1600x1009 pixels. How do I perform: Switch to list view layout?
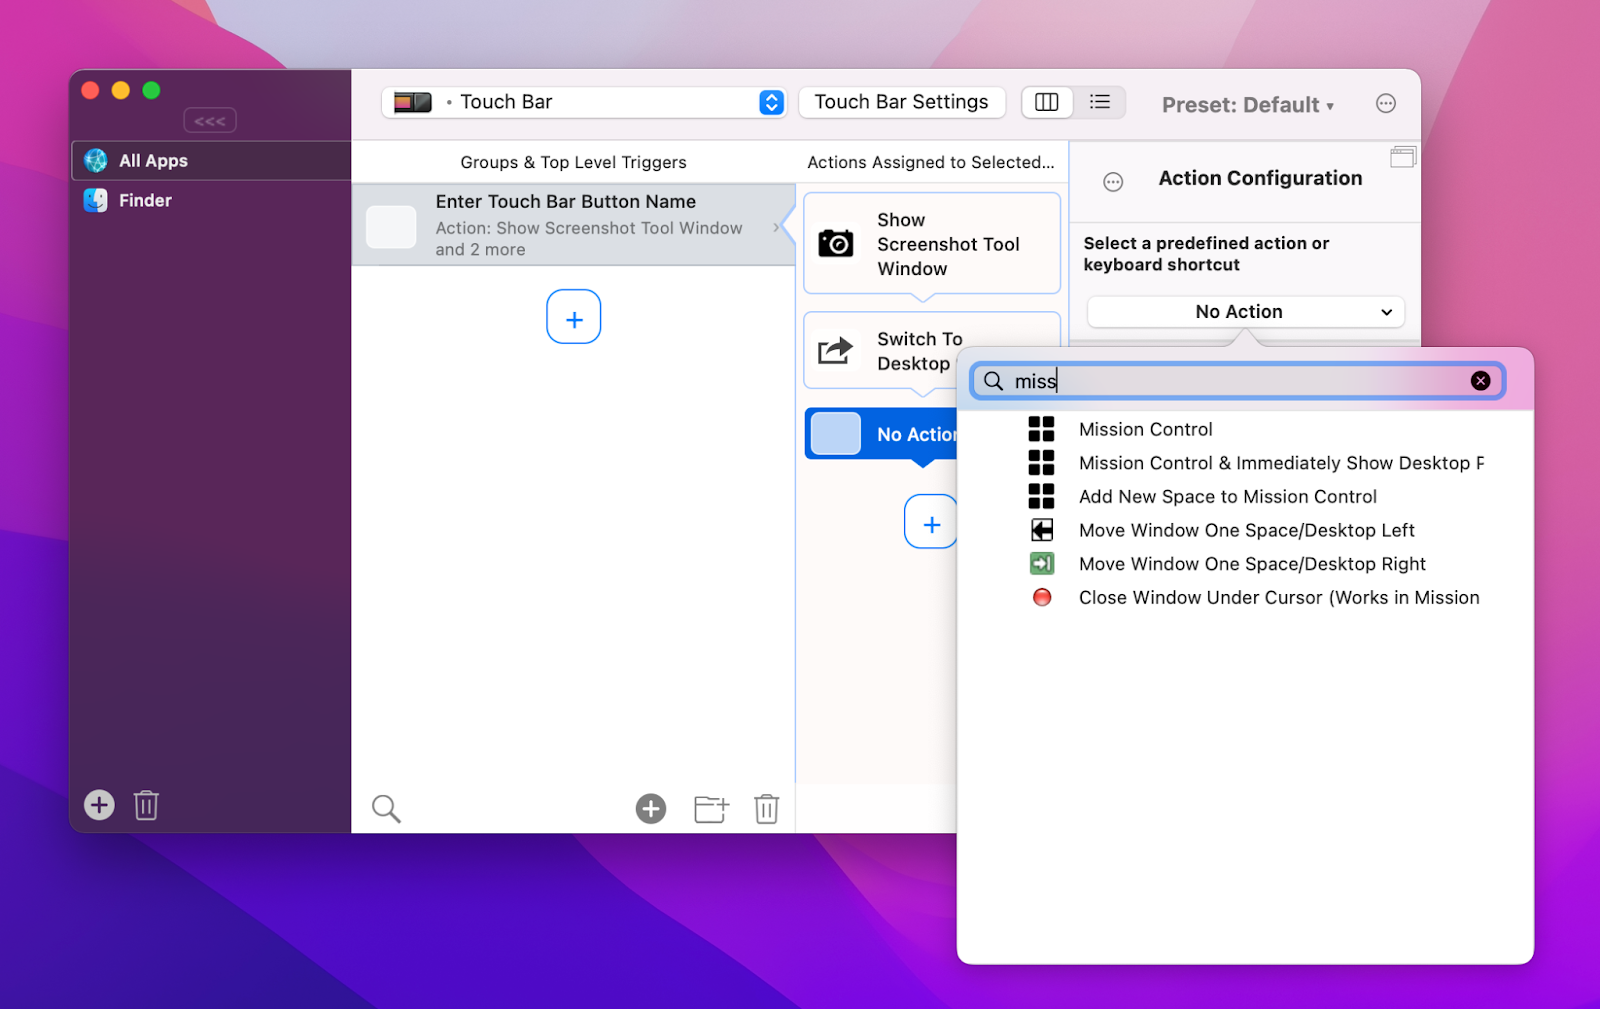[1100, 102]
